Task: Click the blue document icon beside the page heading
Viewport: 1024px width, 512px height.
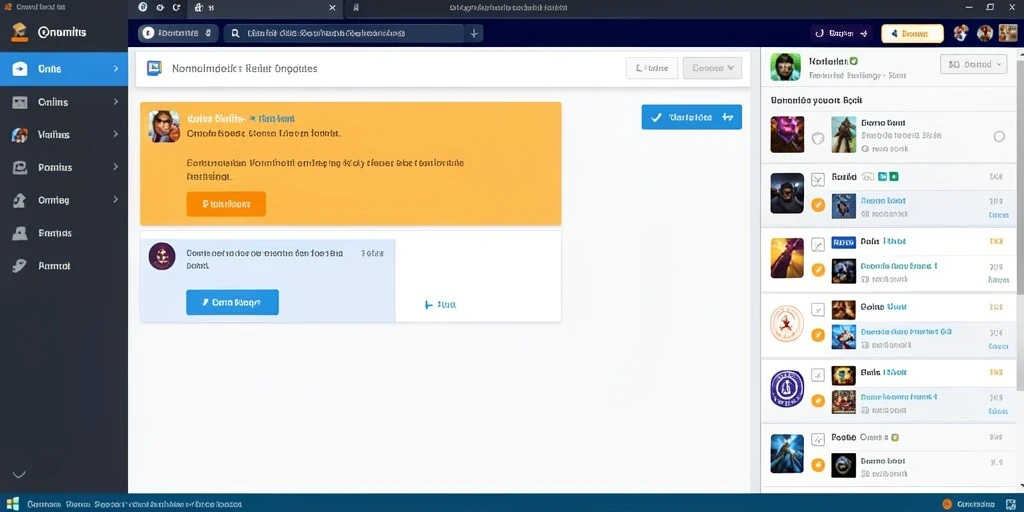Action: (x=154, y=68)
